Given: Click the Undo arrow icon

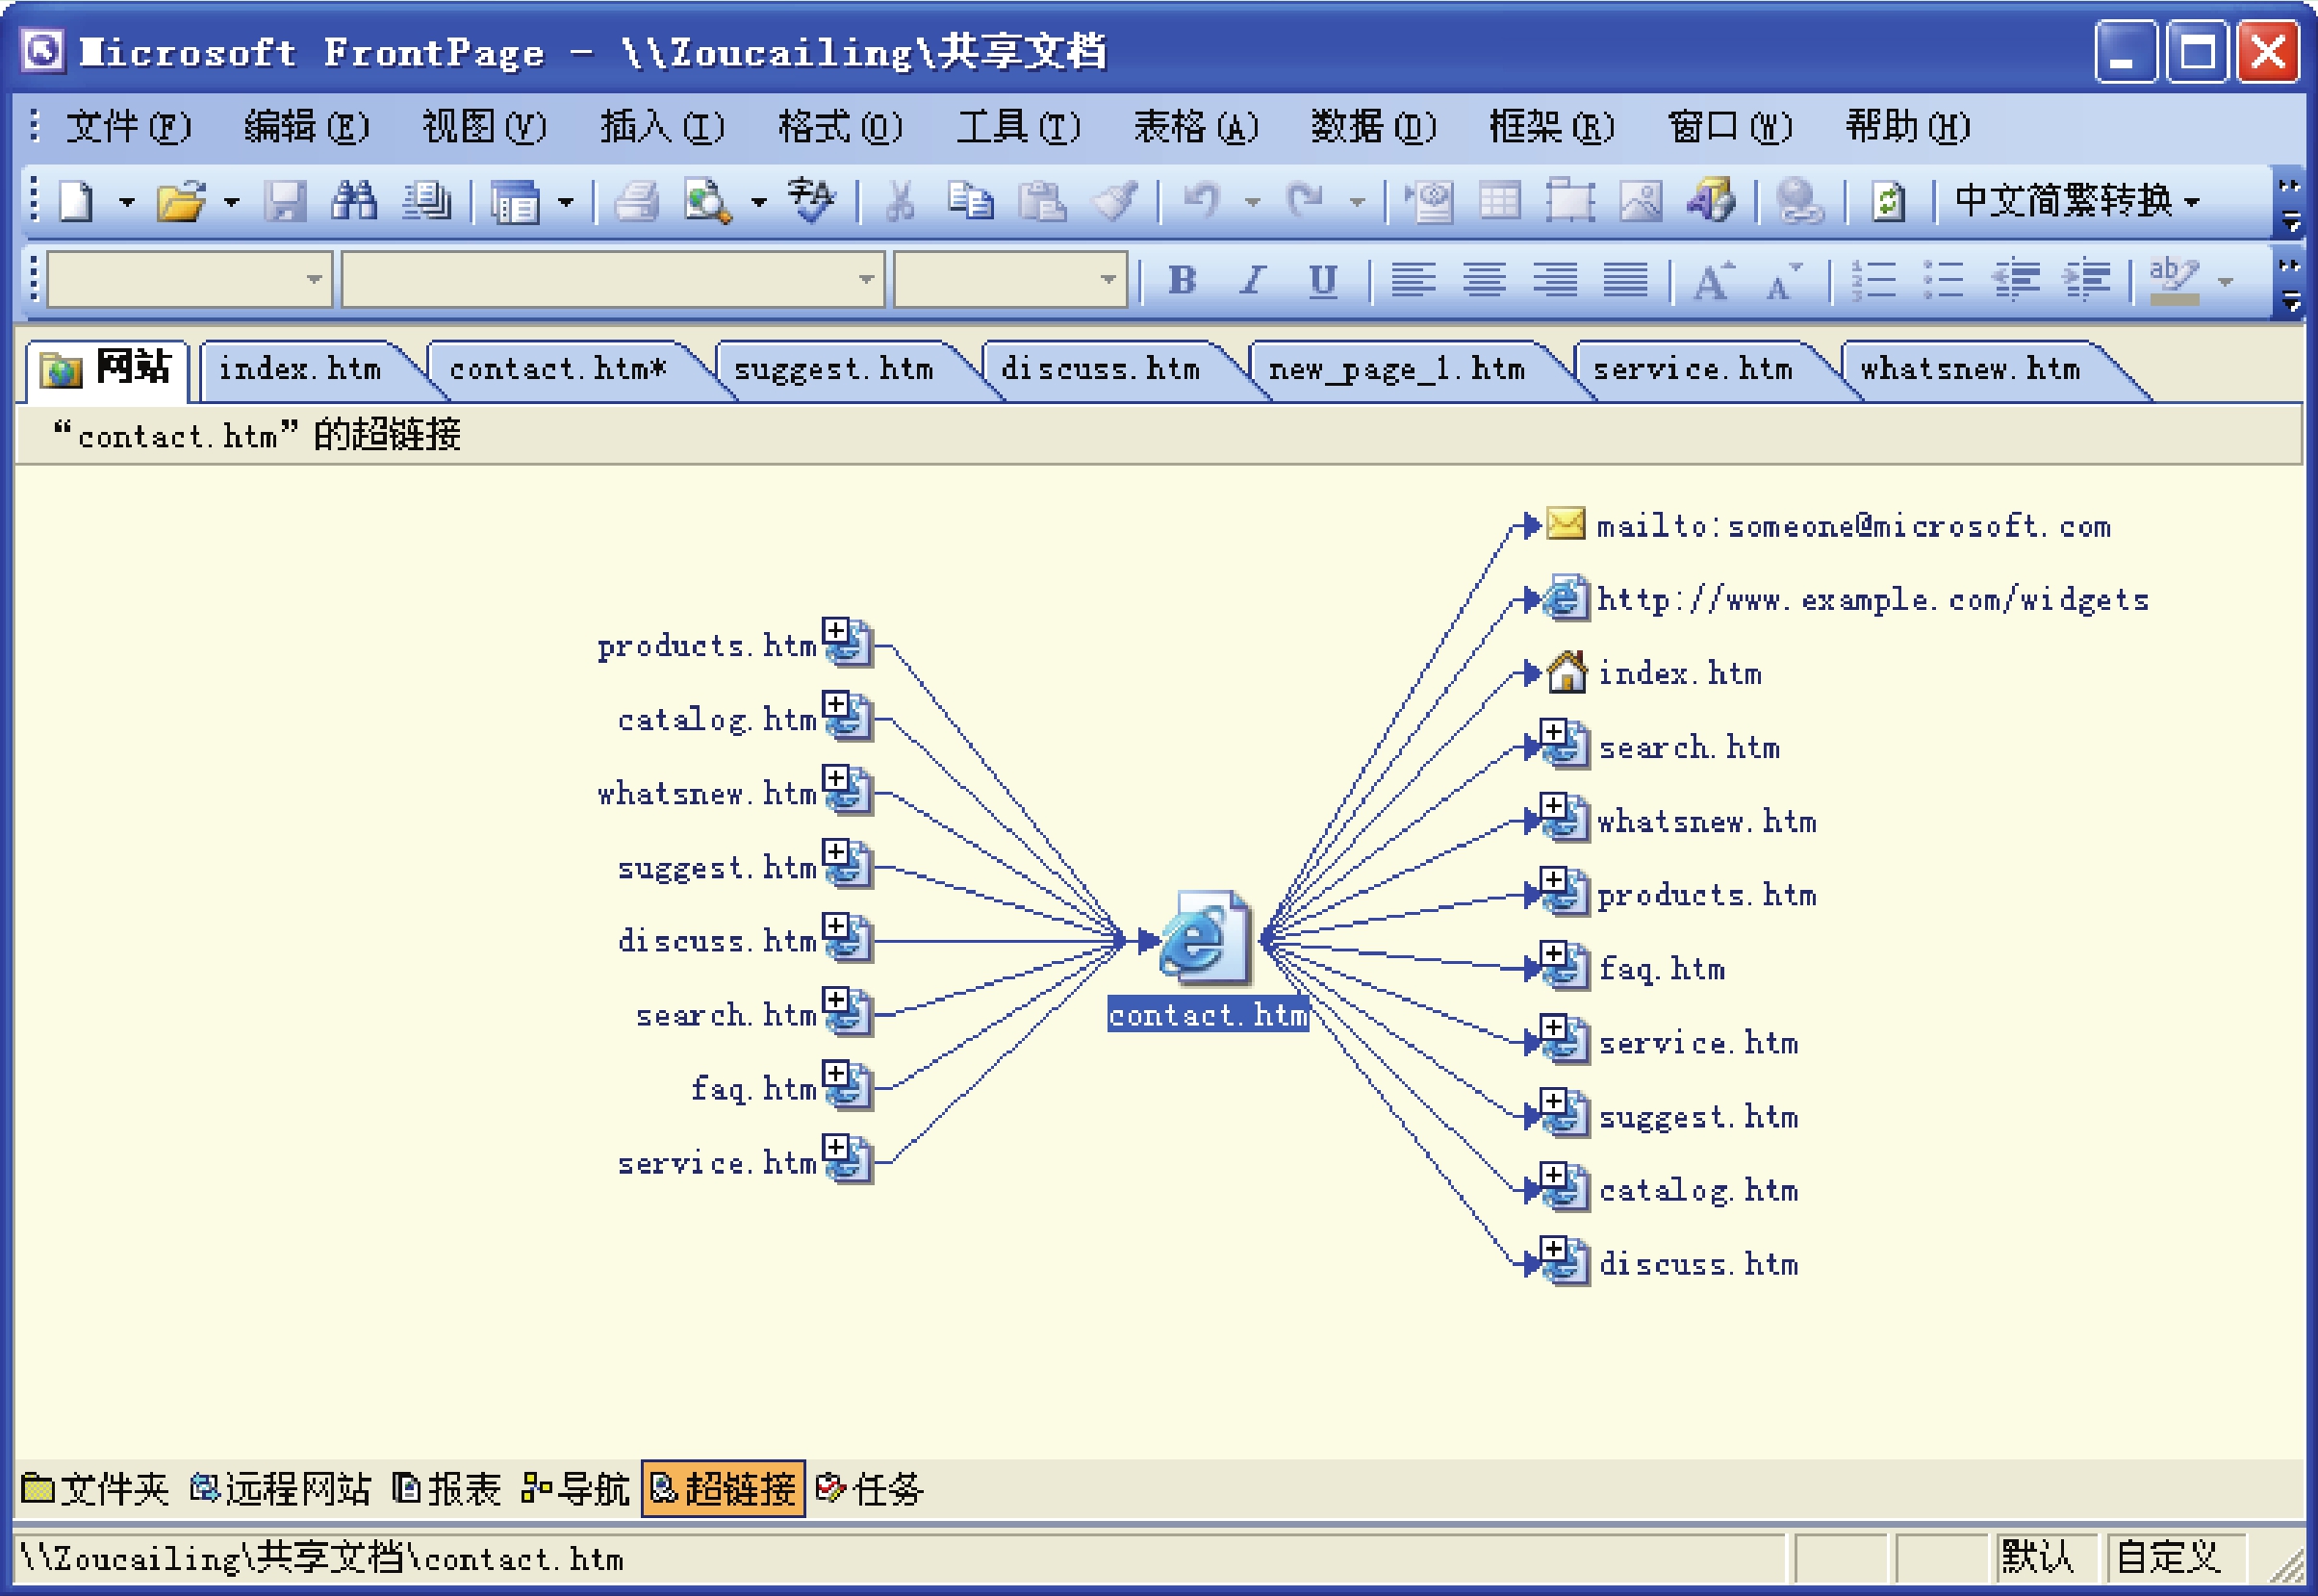Looking at the screenshot, I should point(1201,202).
